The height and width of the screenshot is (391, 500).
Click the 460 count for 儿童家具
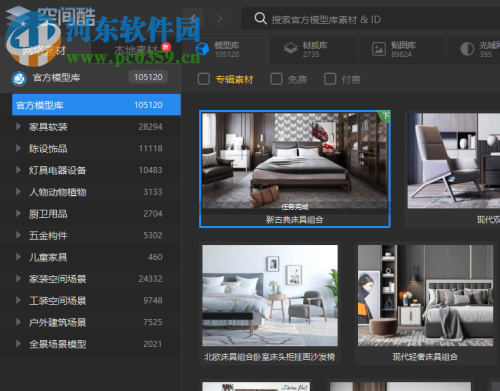155,257
